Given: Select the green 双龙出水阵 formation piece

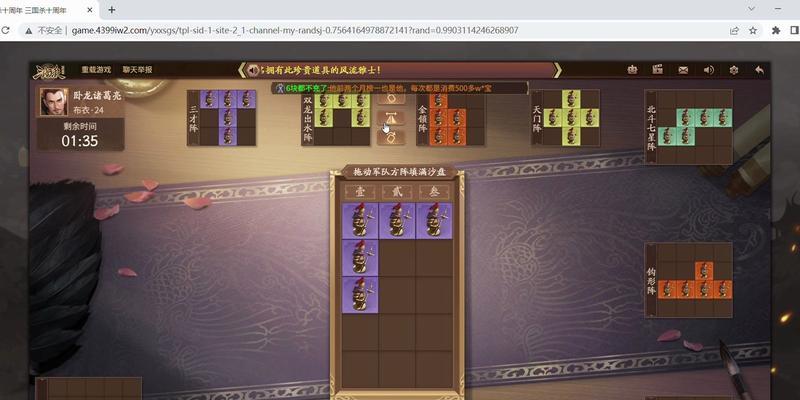Looking at the screenshot, I should click(336, 118).
